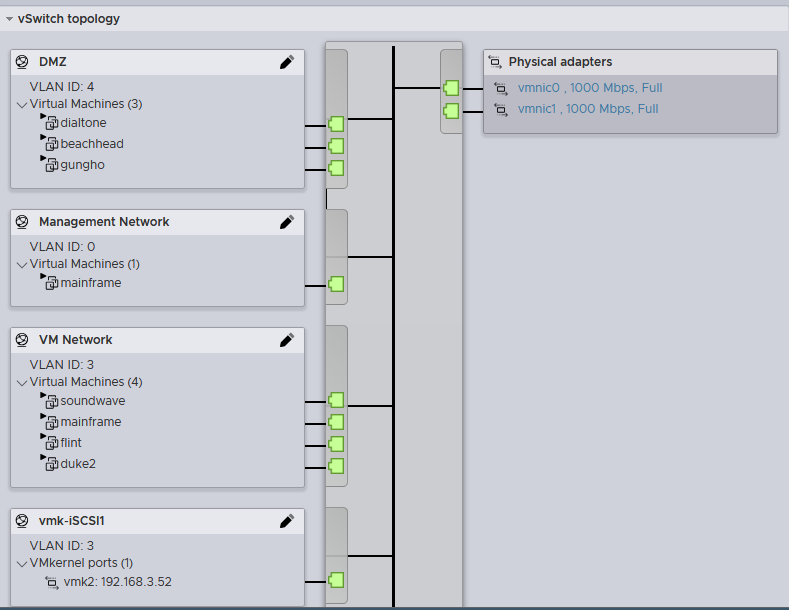Screen dimensions: 789x610
Task: Select the duke2 virtual machine
Action: (78, 464)
